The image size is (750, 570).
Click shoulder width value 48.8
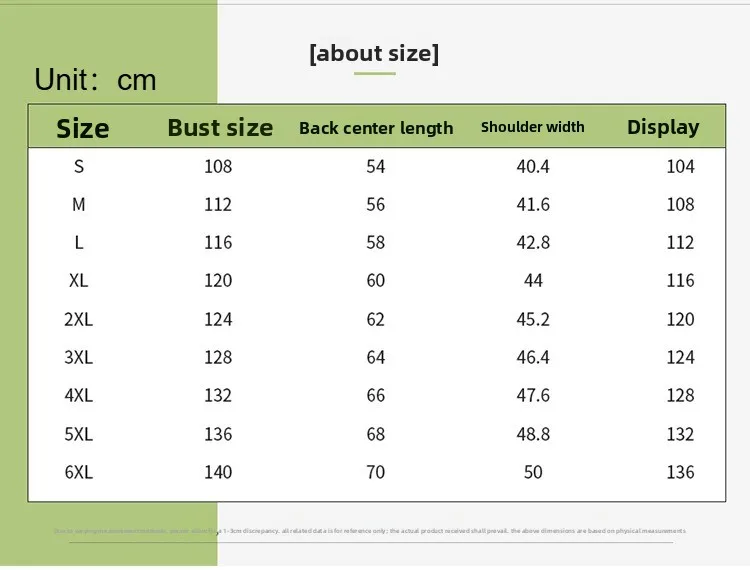(533, 434)
